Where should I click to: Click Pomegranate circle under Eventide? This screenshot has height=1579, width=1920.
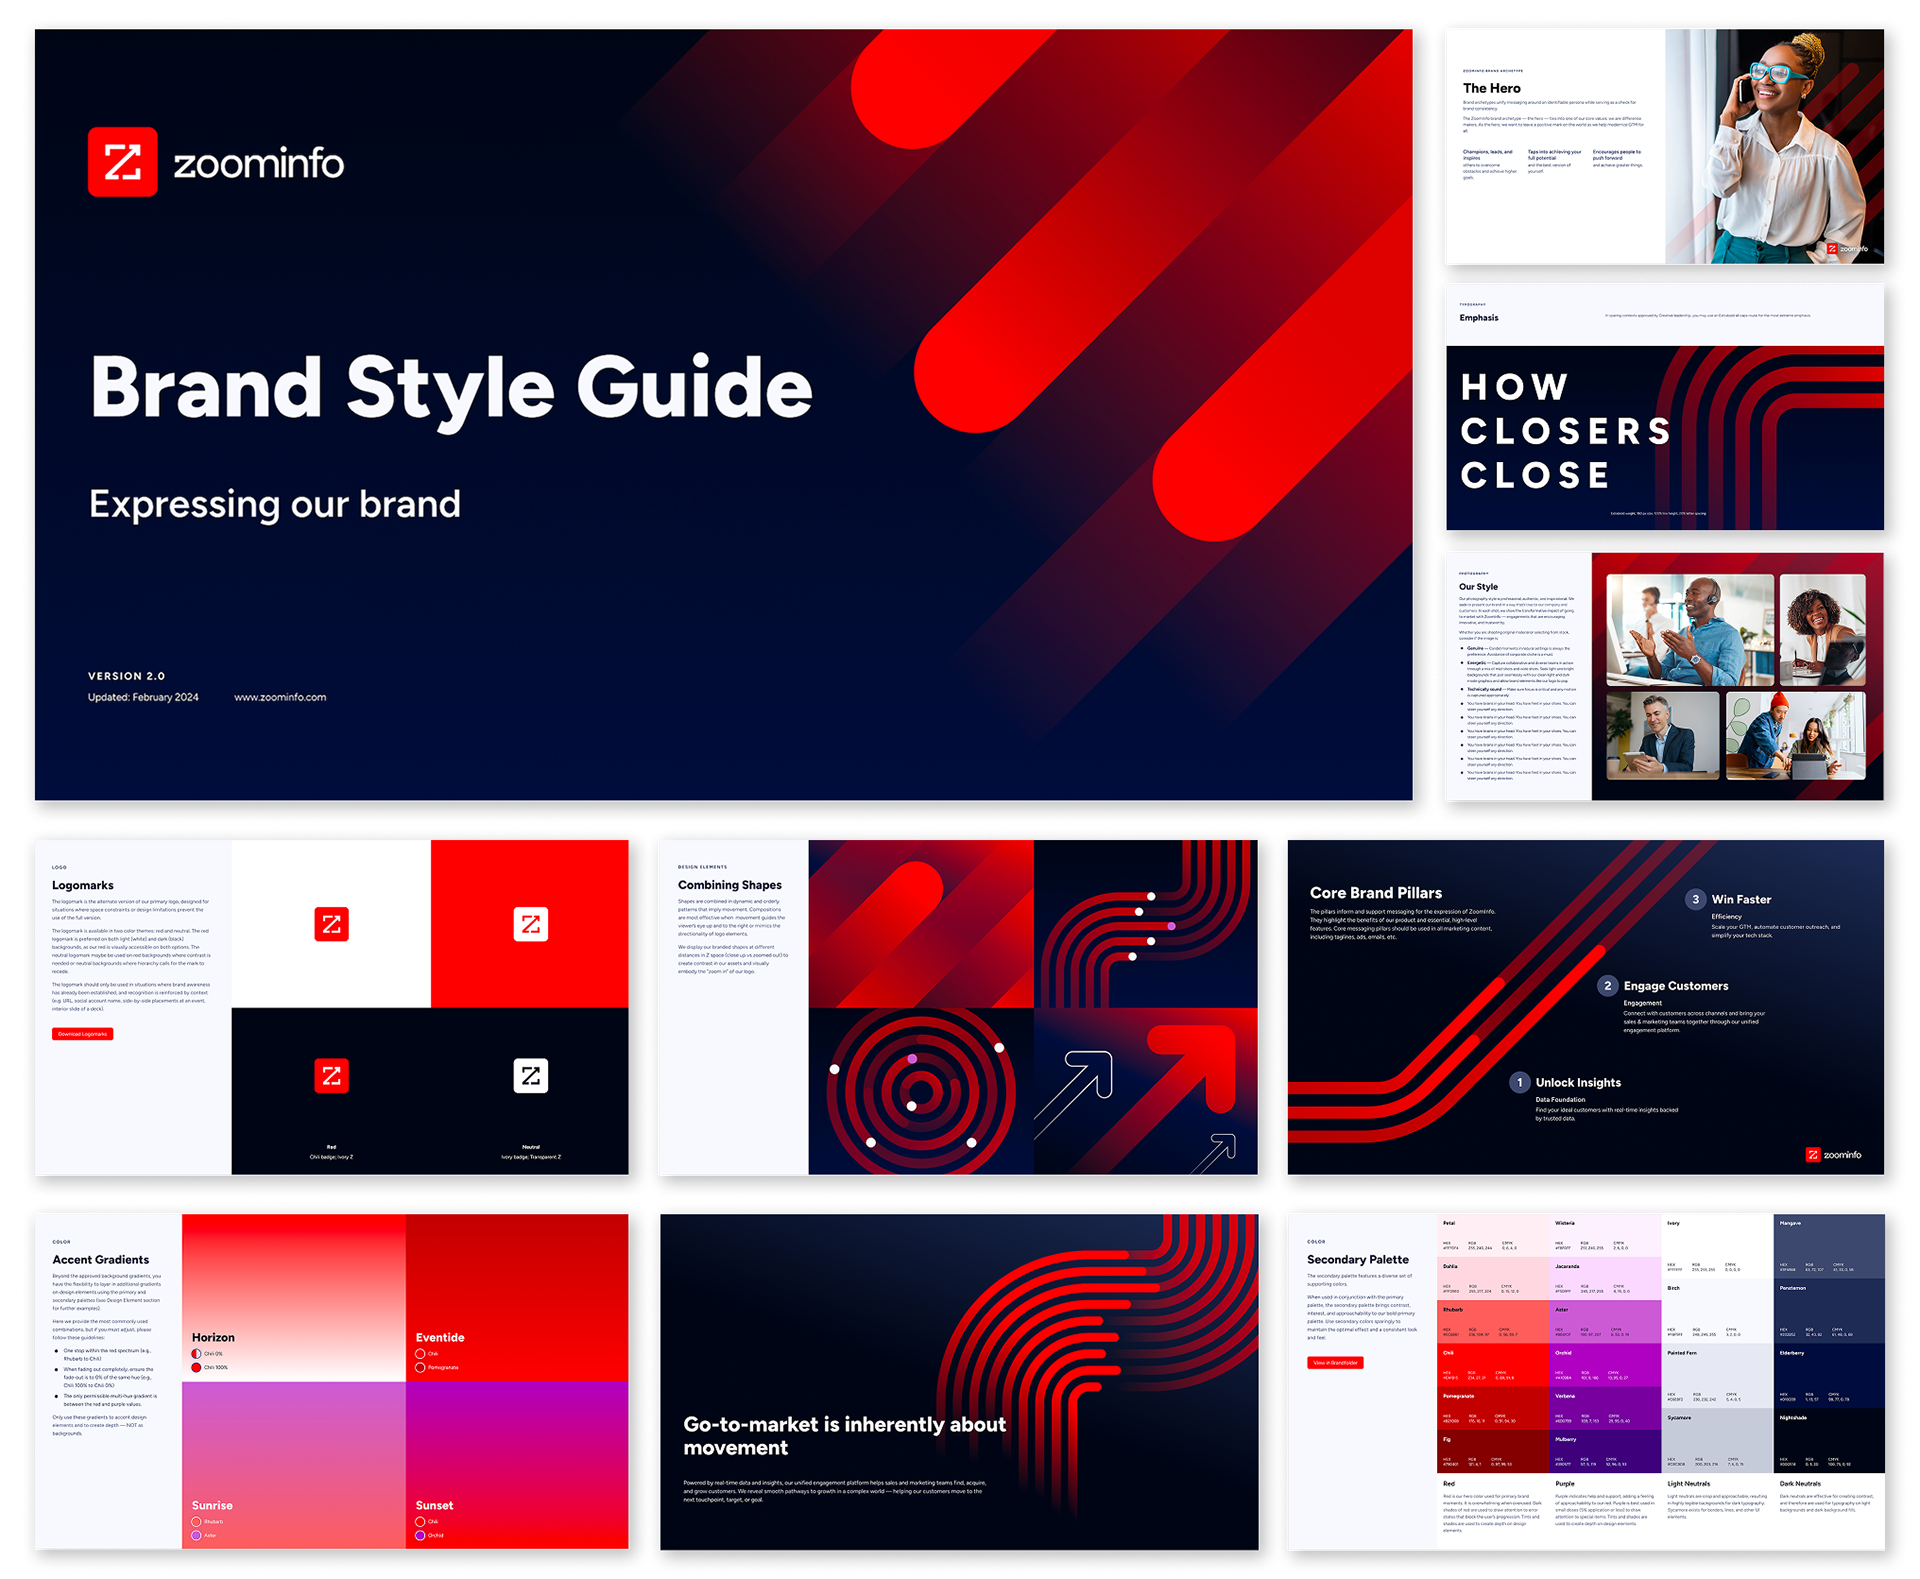421,1367
